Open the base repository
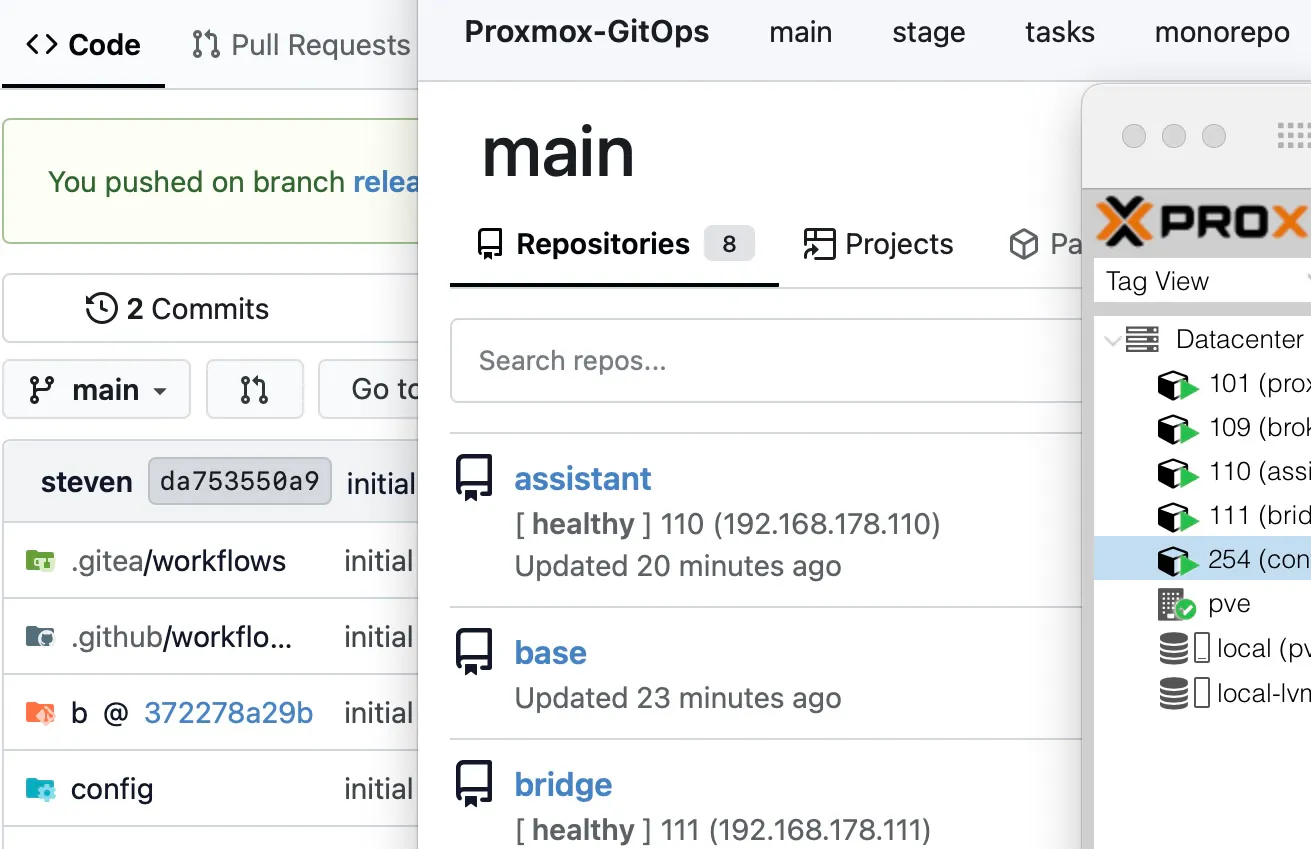 tap(551, 653)
